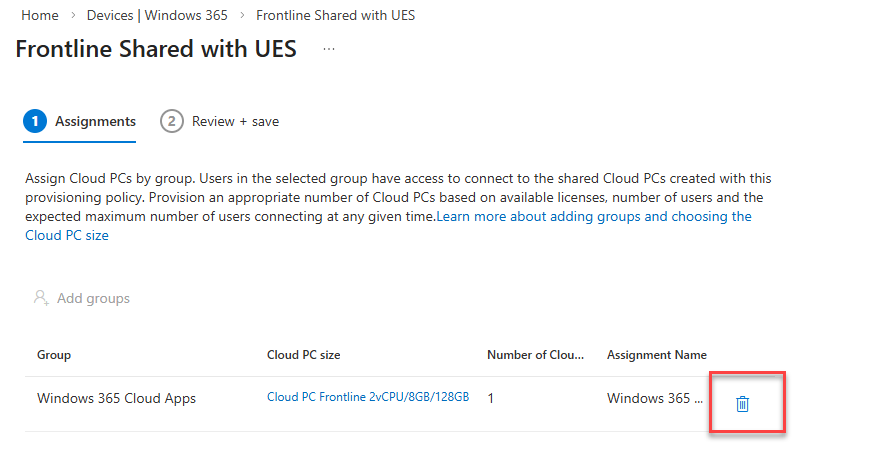Click the number of Cloud PCs value 1
Screen dimensions: 877x453
pos(491,398)
